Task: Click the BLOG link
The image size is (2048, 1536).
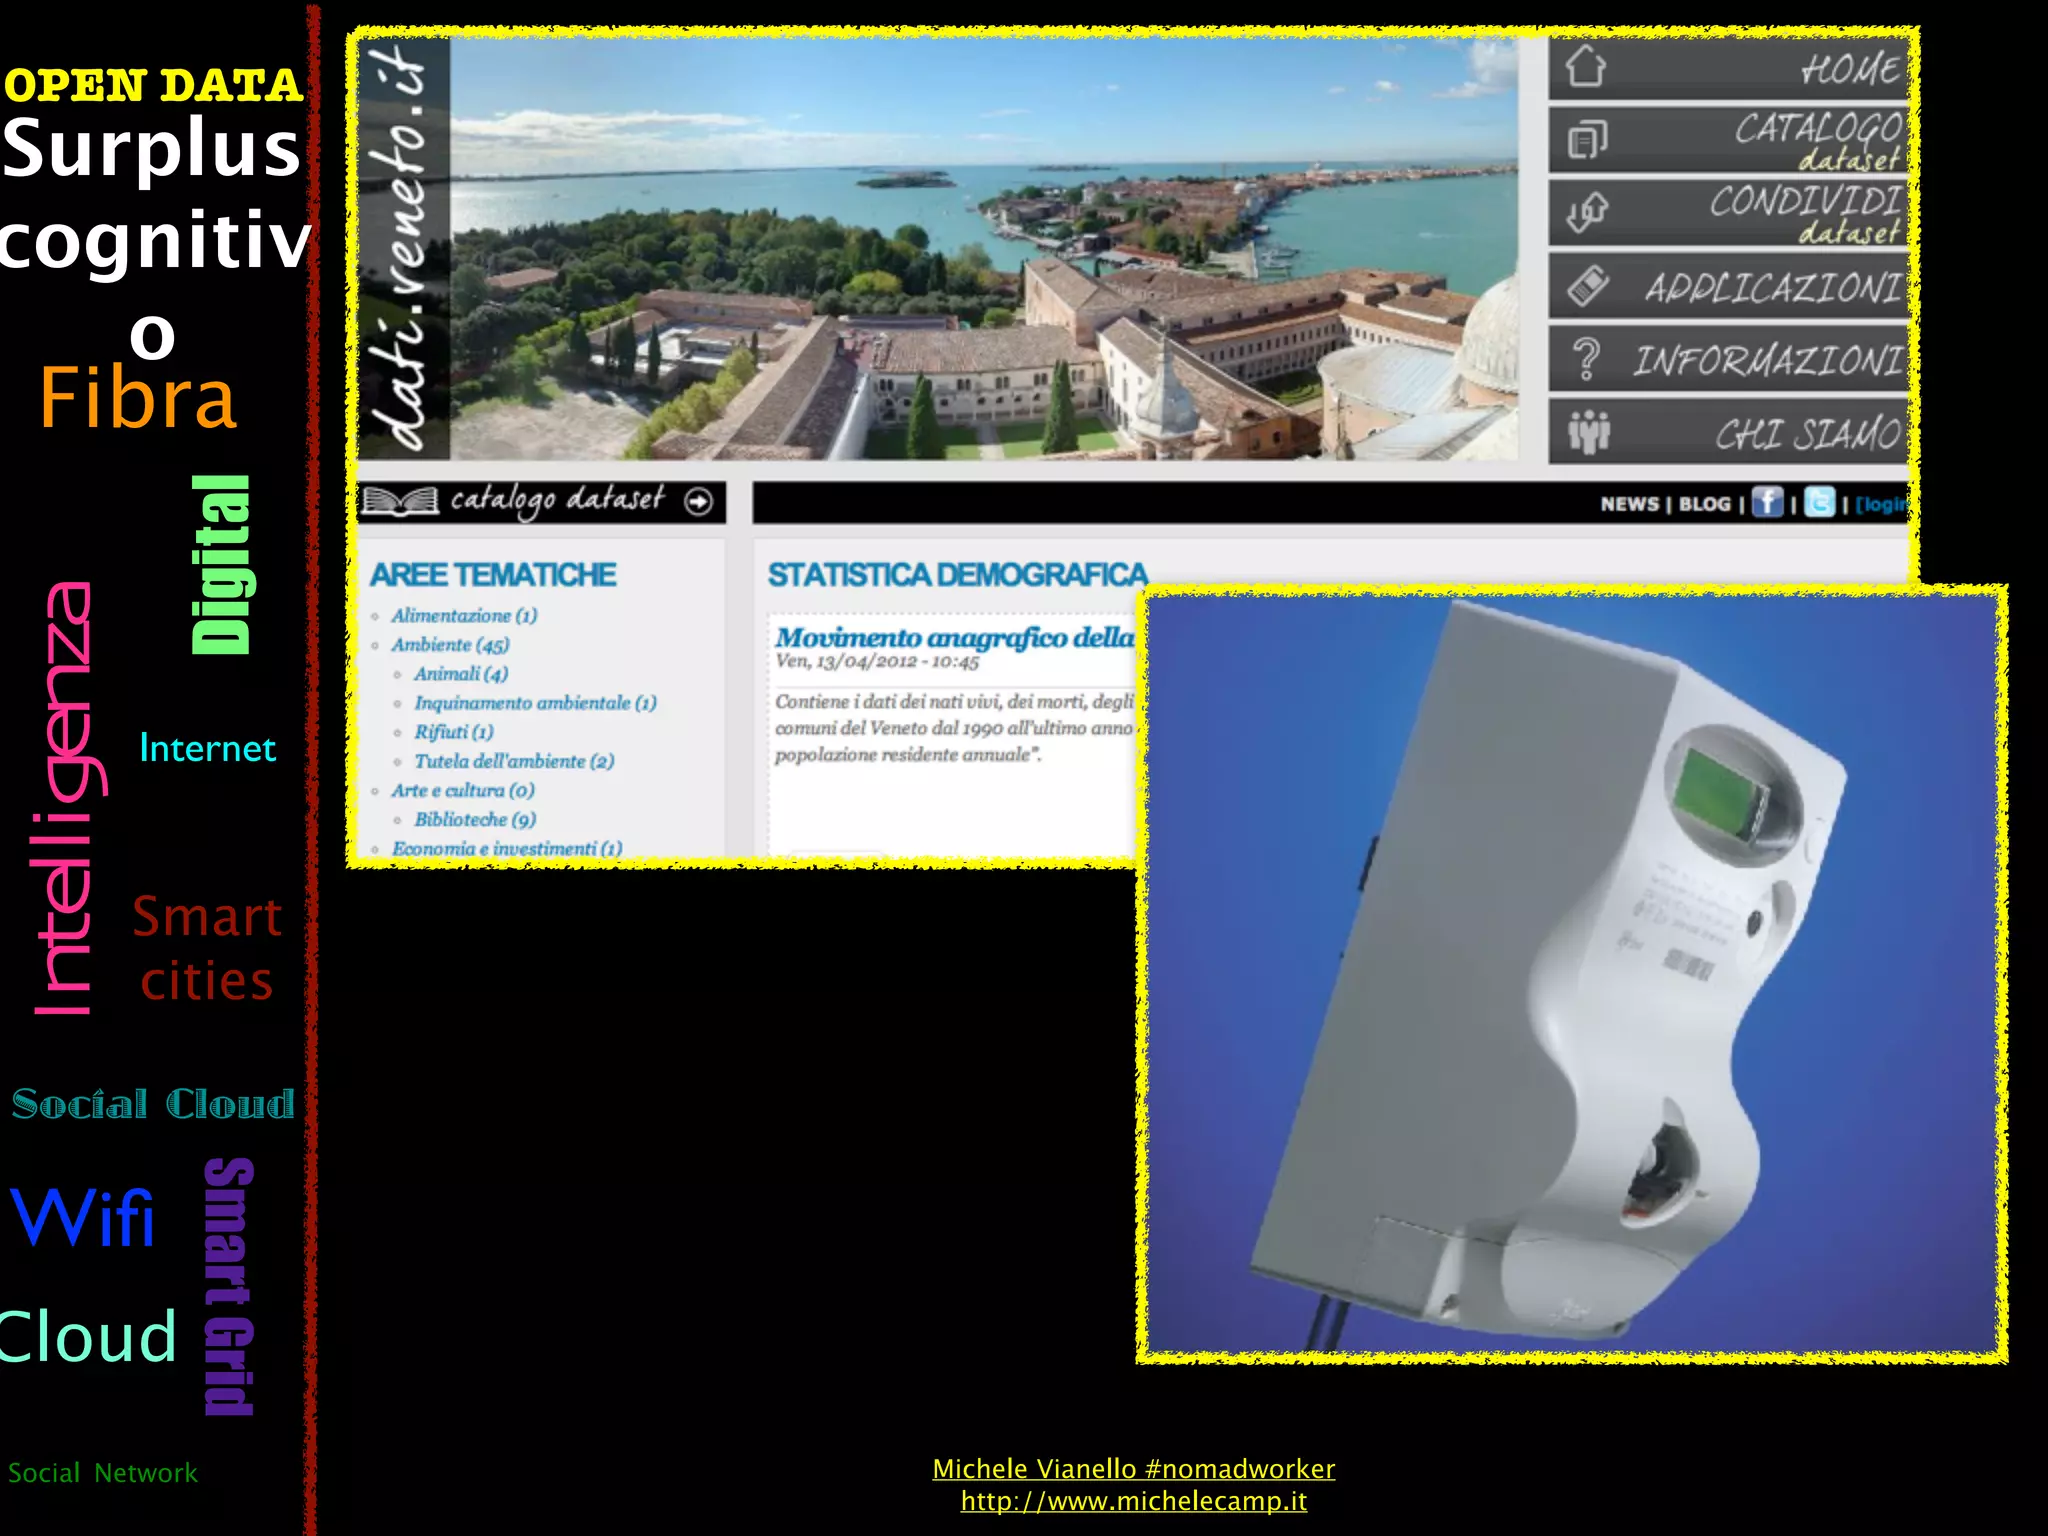Action: coord(1705,504)
